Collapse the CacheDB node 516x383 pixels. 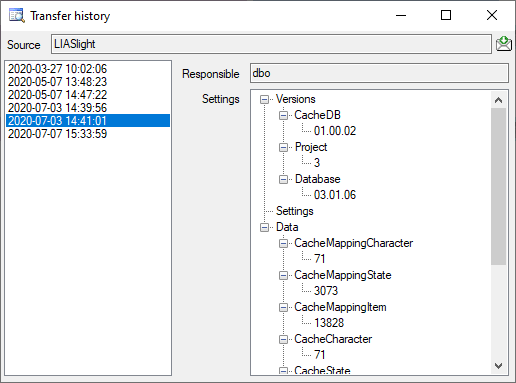pos(283,115)
